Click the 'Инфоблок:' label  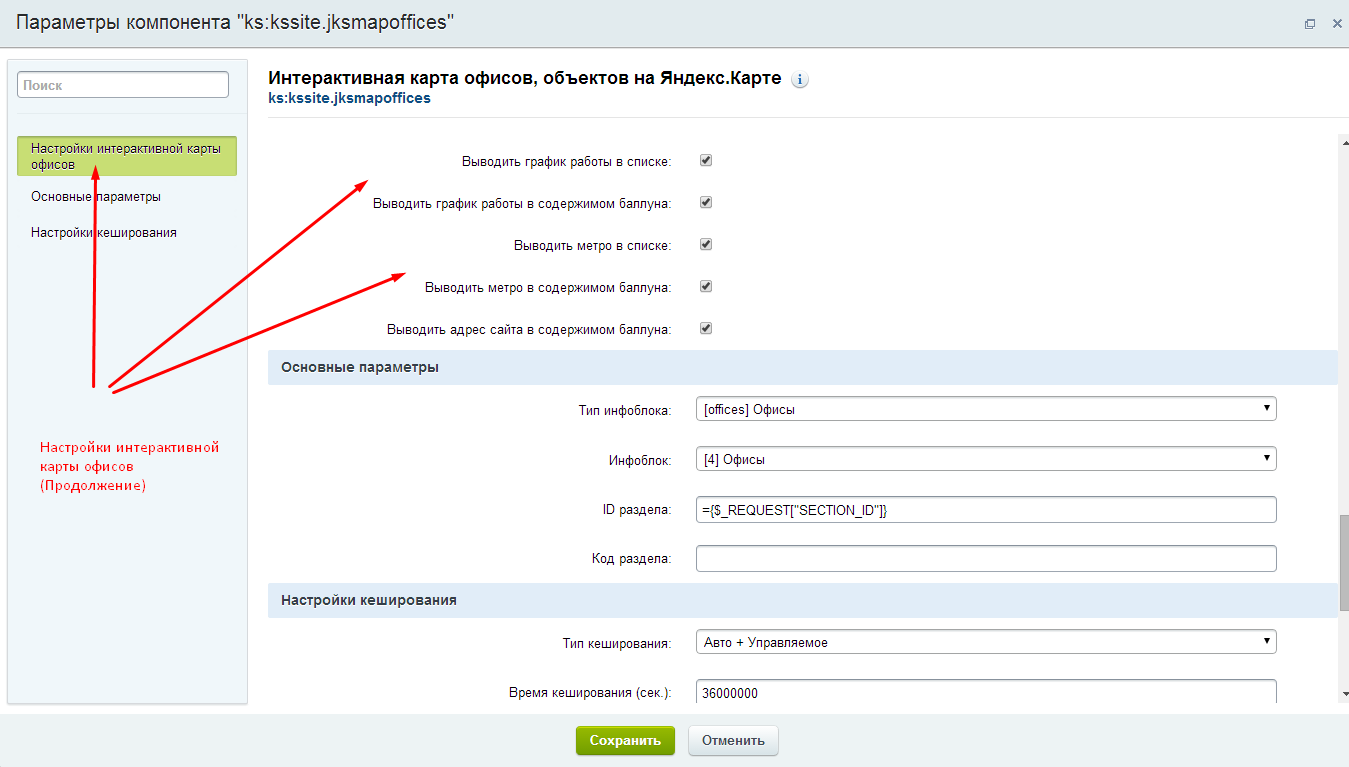click(639, 460)
